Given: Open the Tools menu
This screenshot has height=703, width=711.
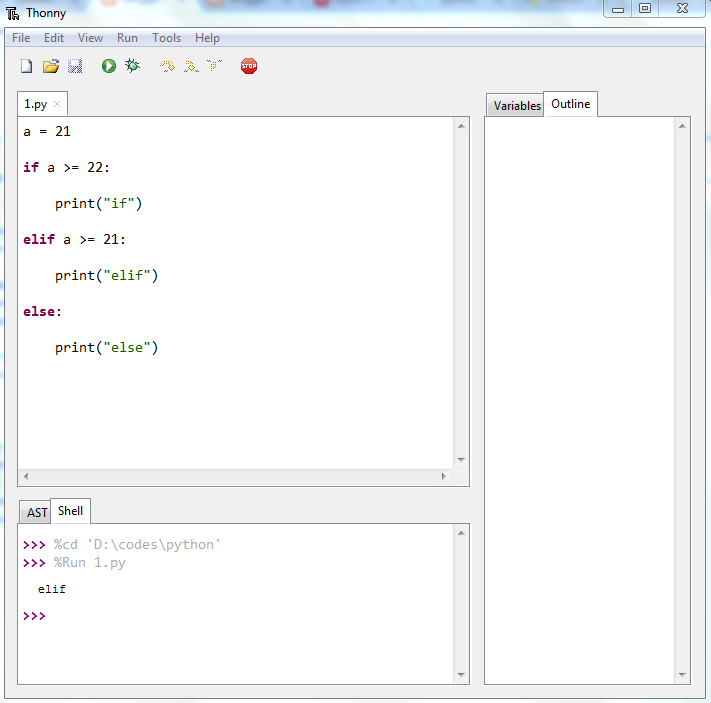Looking at the screenshot, I should (x=166, y=38).
